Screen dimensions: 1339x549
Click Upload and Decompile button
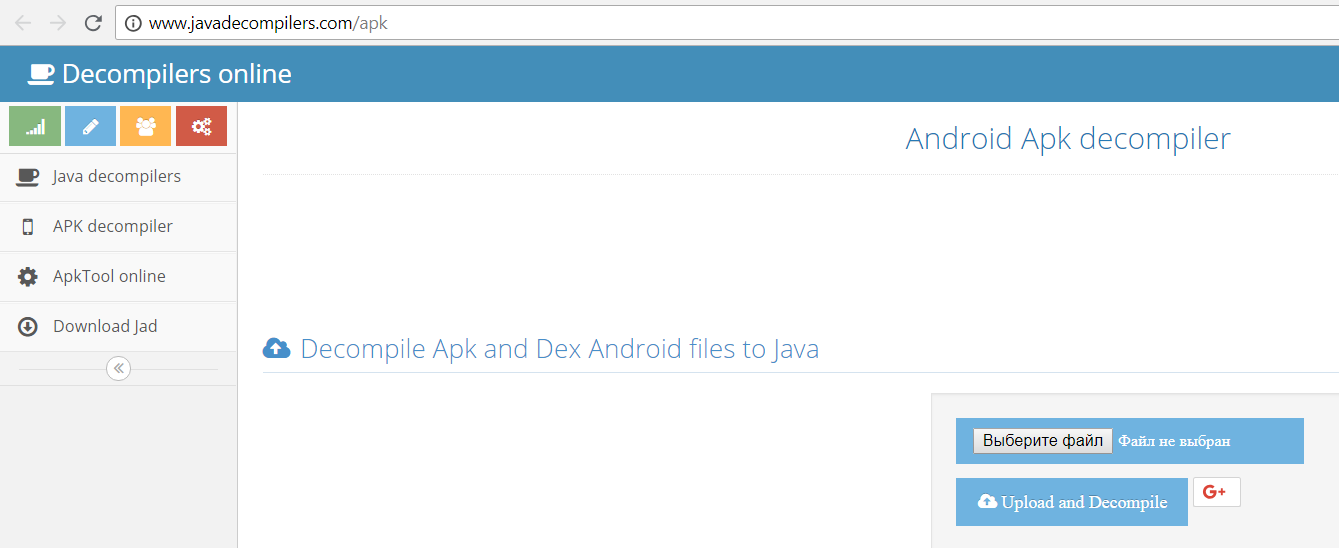1072,502
